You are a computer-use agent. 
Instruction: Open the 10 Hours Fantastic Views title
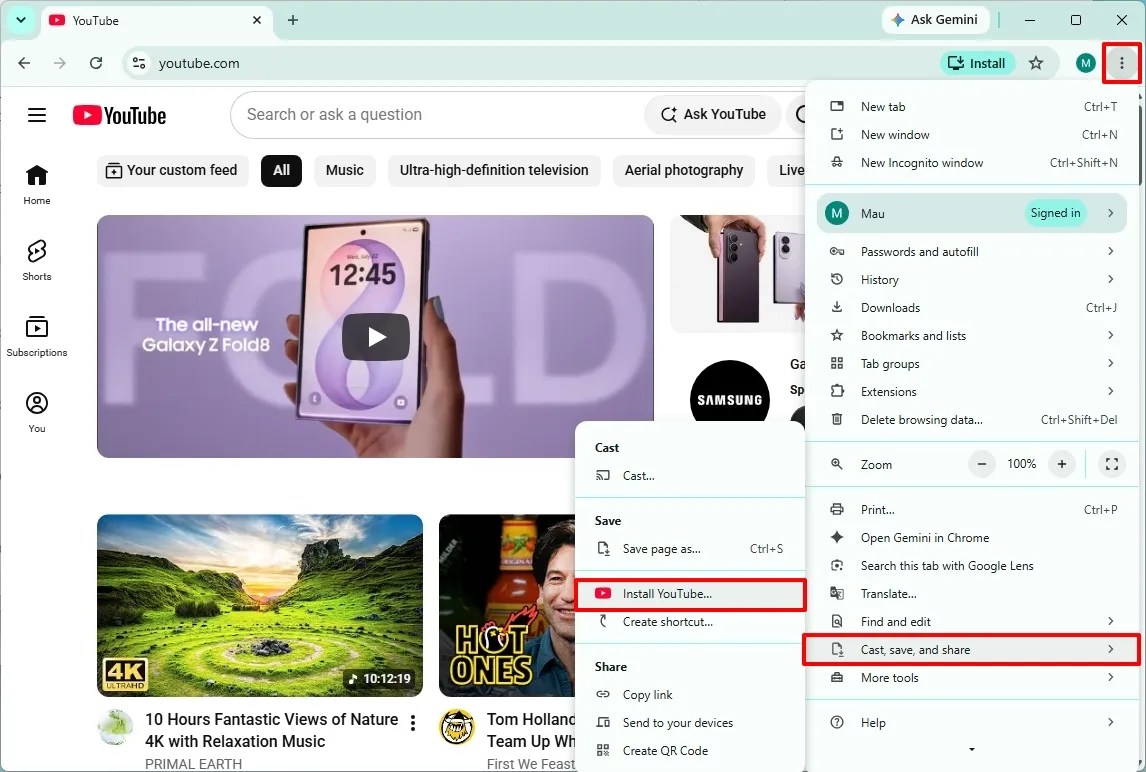tap(271, 730)
